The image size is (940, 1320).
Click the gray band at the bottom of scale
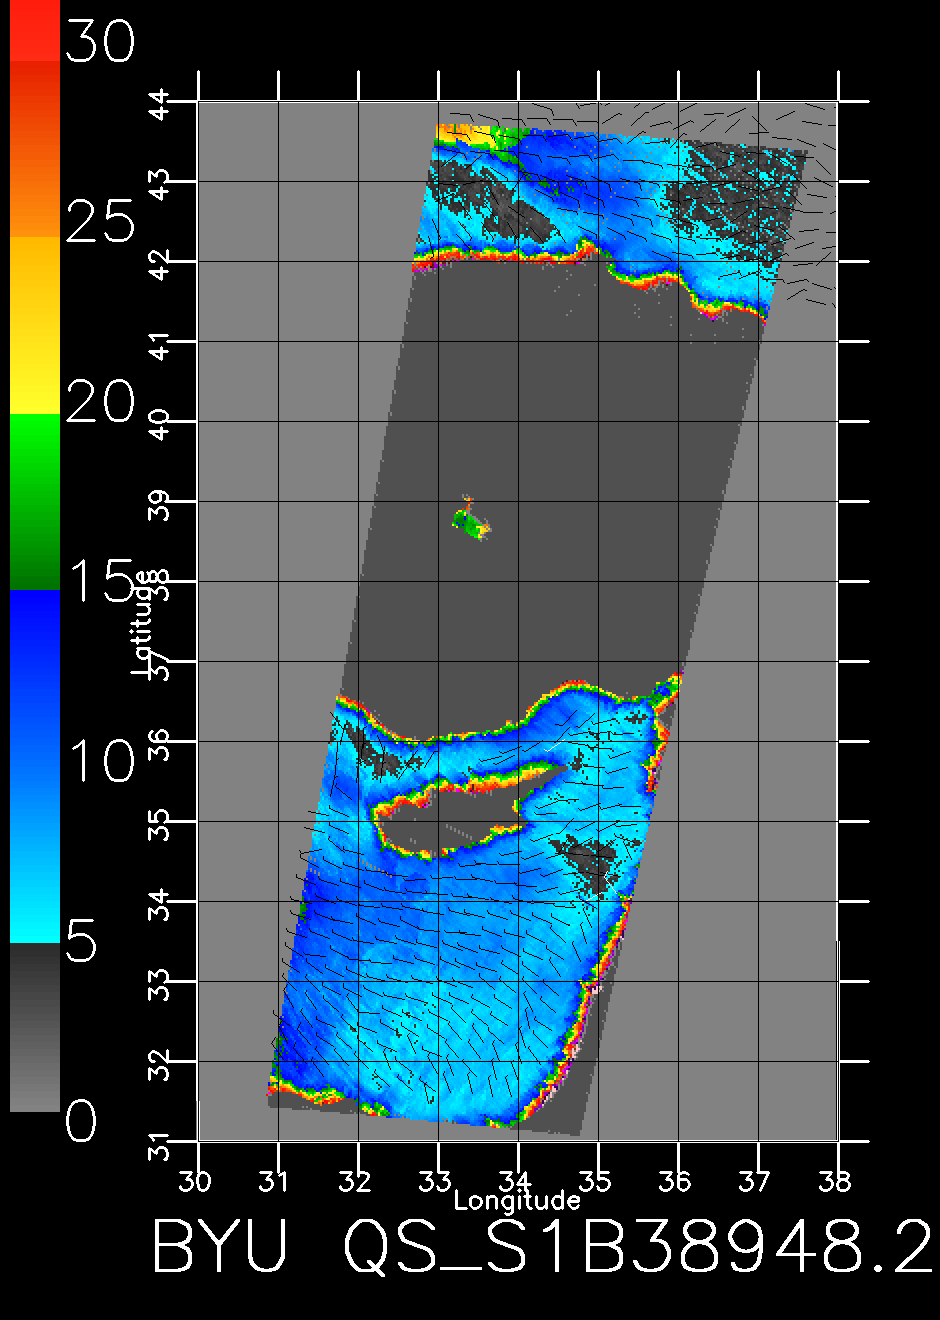(35, 1027)
